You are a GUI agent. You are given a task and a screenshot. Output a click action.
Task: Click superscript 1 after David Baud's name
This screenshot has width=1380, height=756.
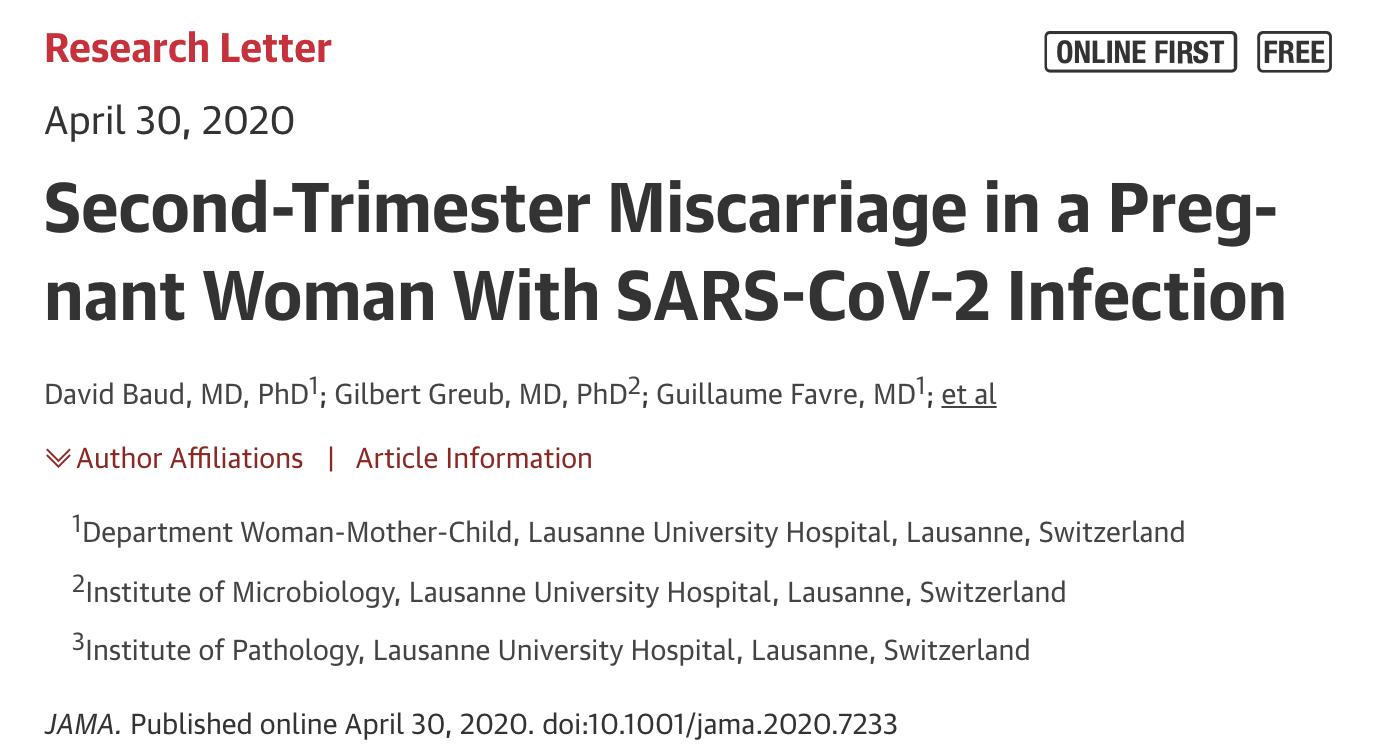(x=313, y=386)
